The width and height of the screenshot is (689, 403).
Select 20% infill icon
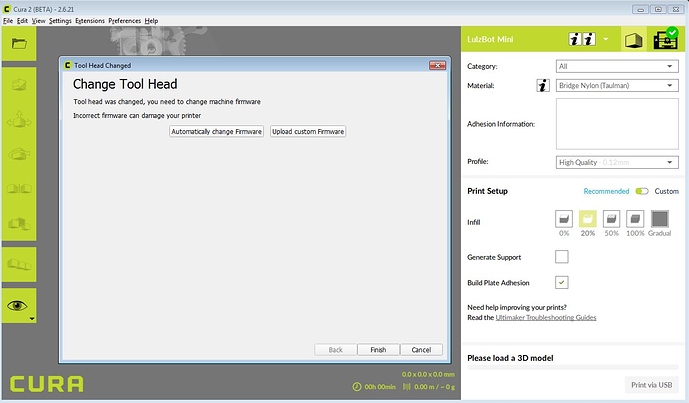click(x=587, y=218)
